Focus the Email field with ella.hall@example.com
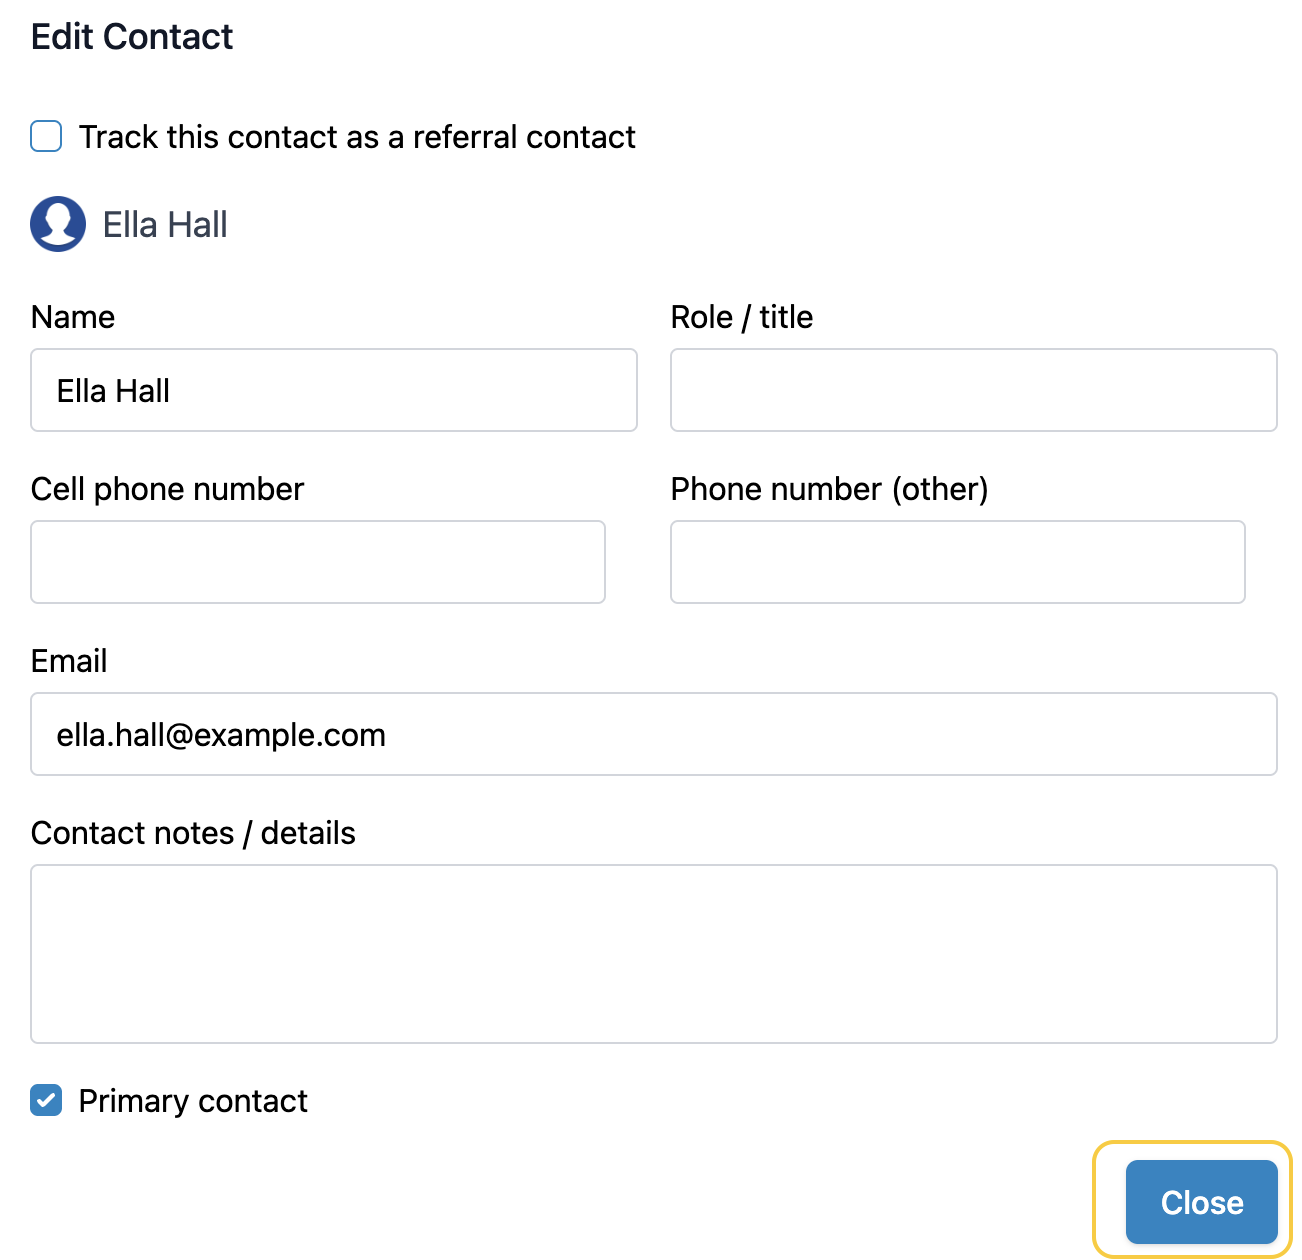 tap(653, 734)
